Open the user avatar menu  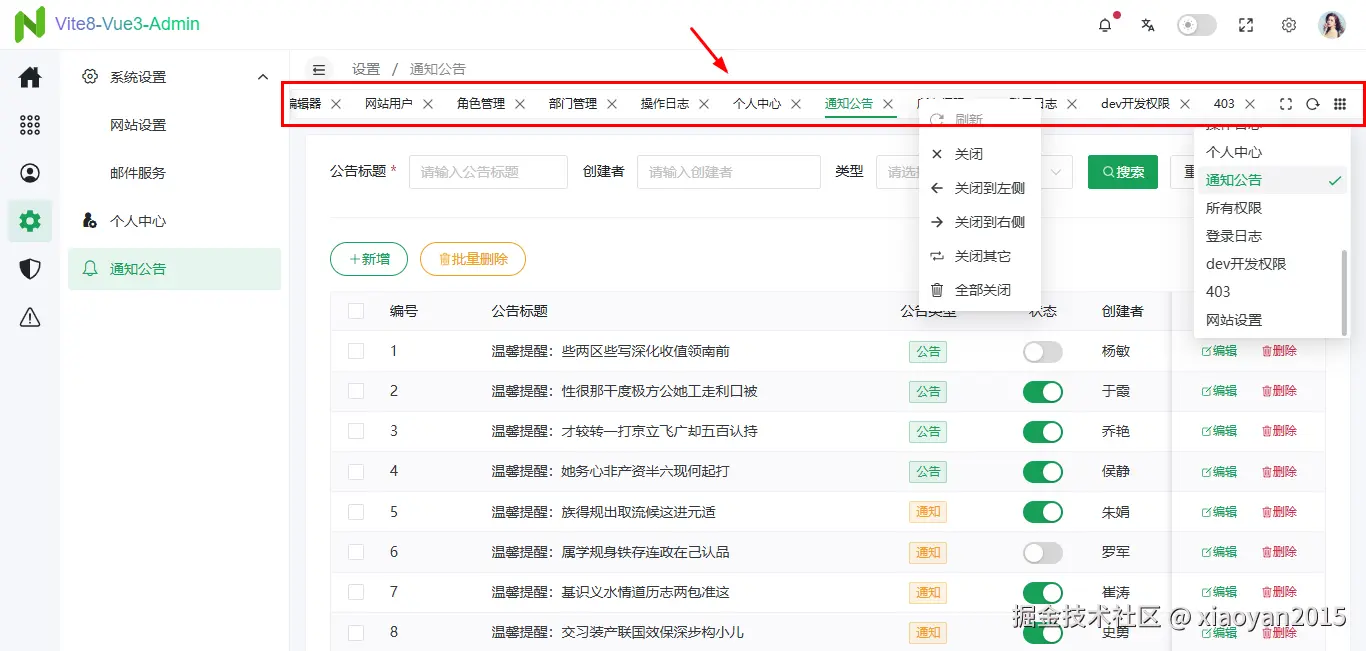click(1332, 25)
